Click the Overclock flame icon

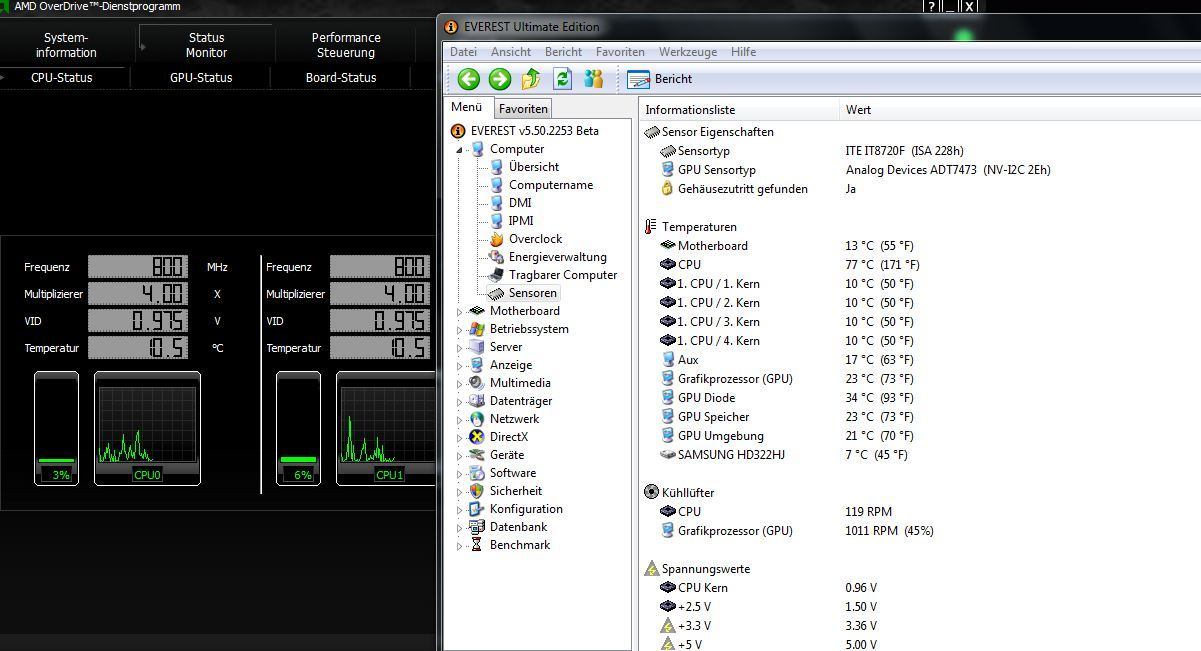click(x=496, y=239)
